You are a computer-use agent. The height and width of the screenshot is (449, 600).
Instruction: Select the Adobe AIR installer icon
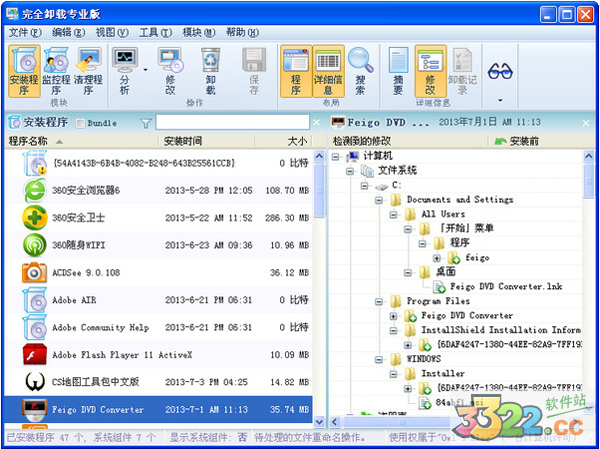tap(35, 300)
